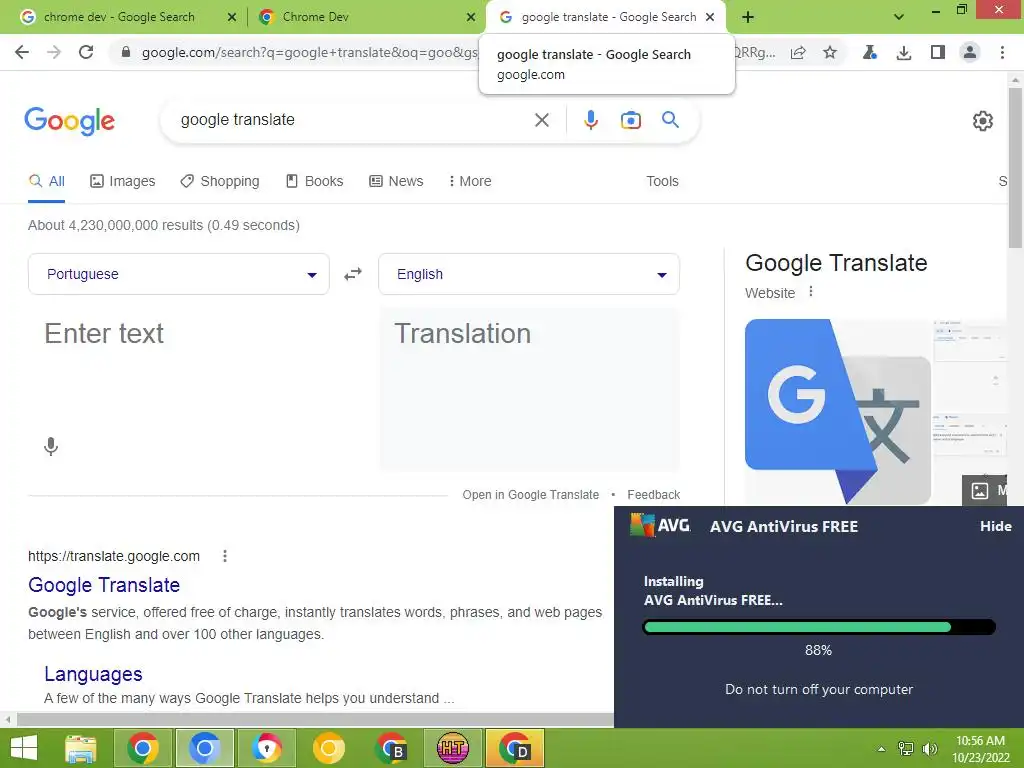Open the tab search chevron

(899, 17)
